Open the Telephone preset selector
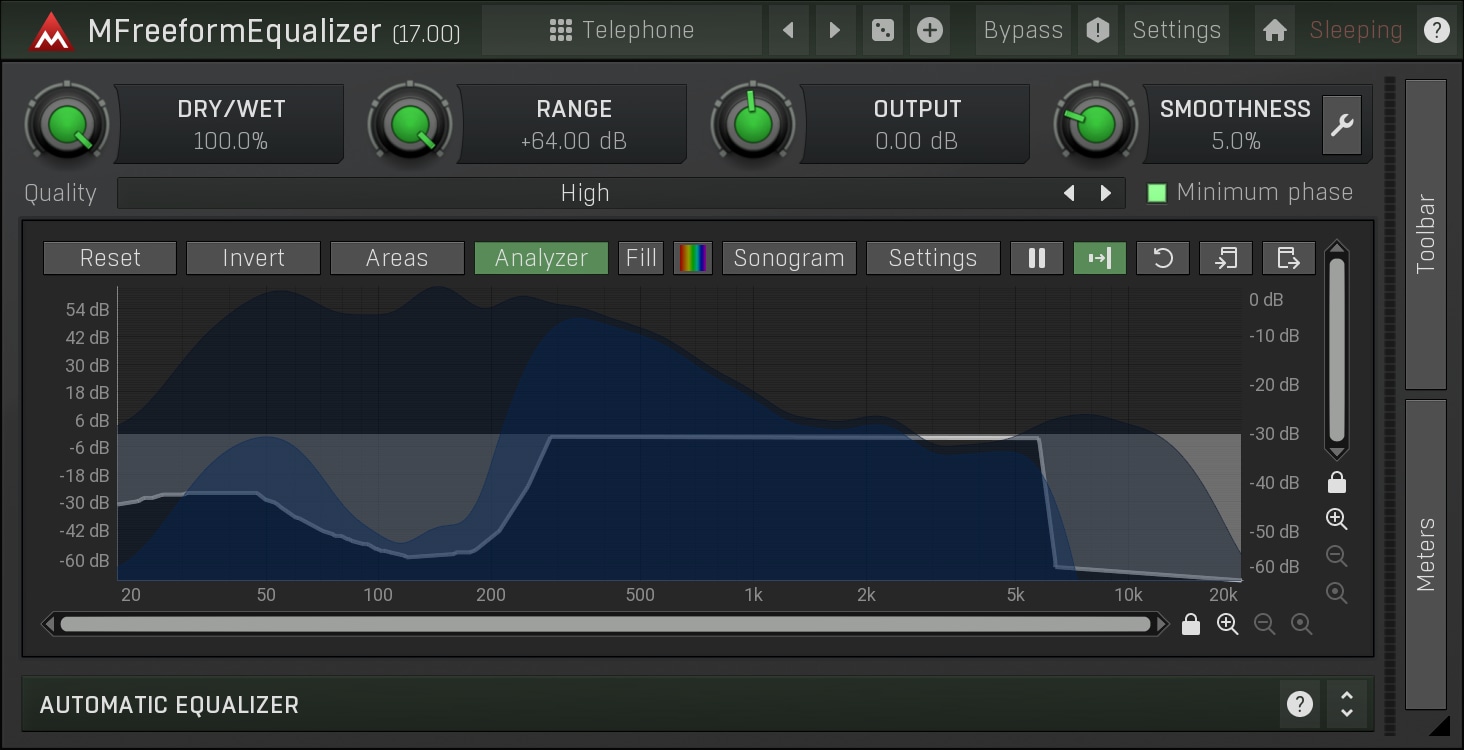Image resolution: width=1464 pixels, height=750 pixels. coord(621,30)
